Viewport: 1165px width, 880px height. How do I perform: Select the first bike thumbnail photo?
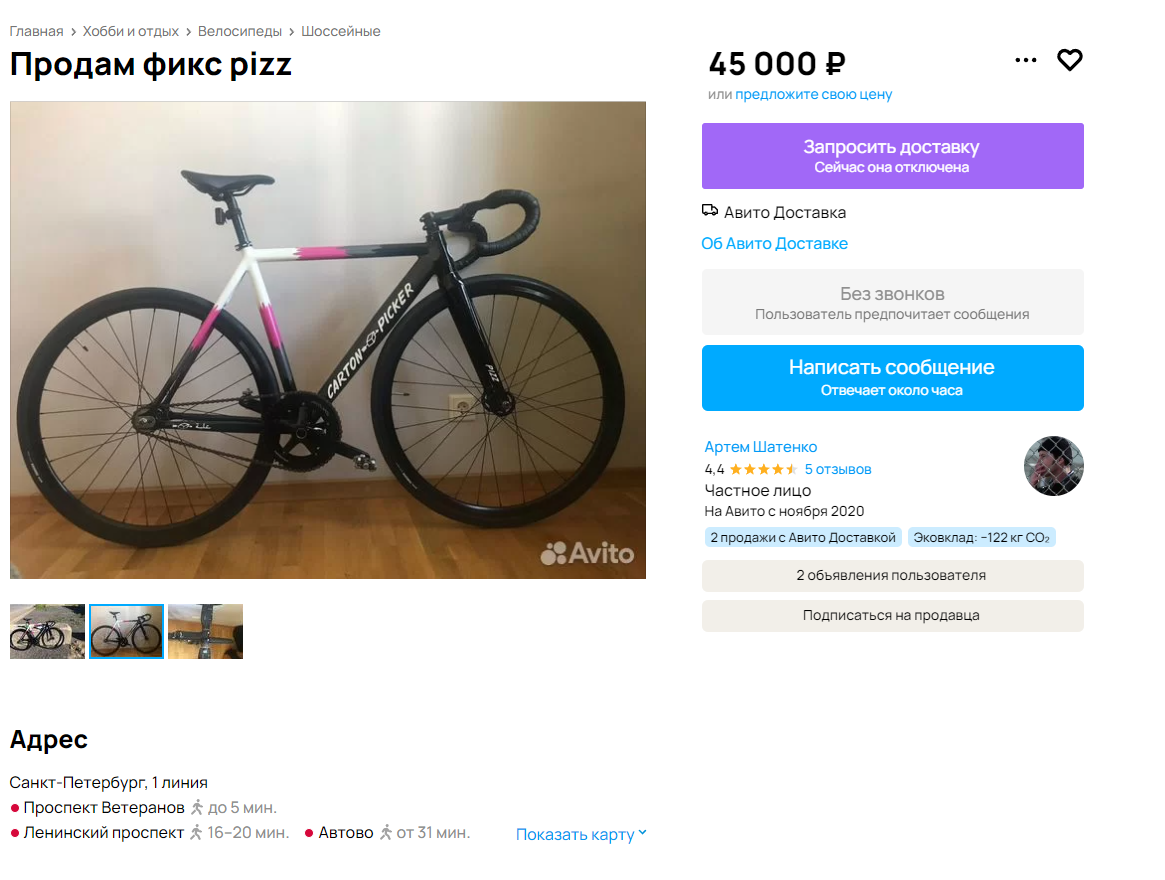(47, 631)
